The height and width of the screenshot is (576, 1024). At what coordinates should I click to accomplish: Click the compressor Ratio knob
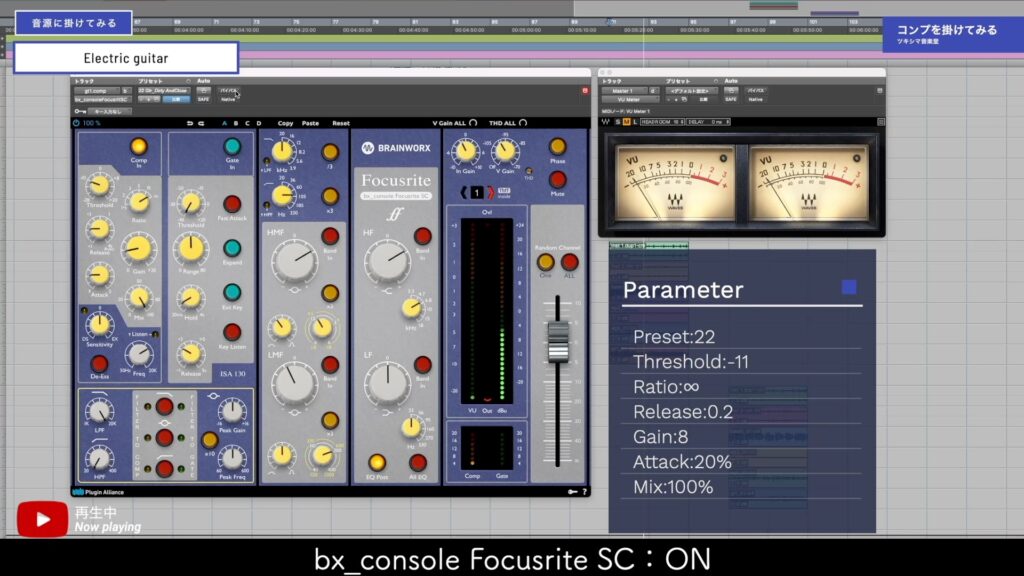pyautogui.click(x=138, y=202)
